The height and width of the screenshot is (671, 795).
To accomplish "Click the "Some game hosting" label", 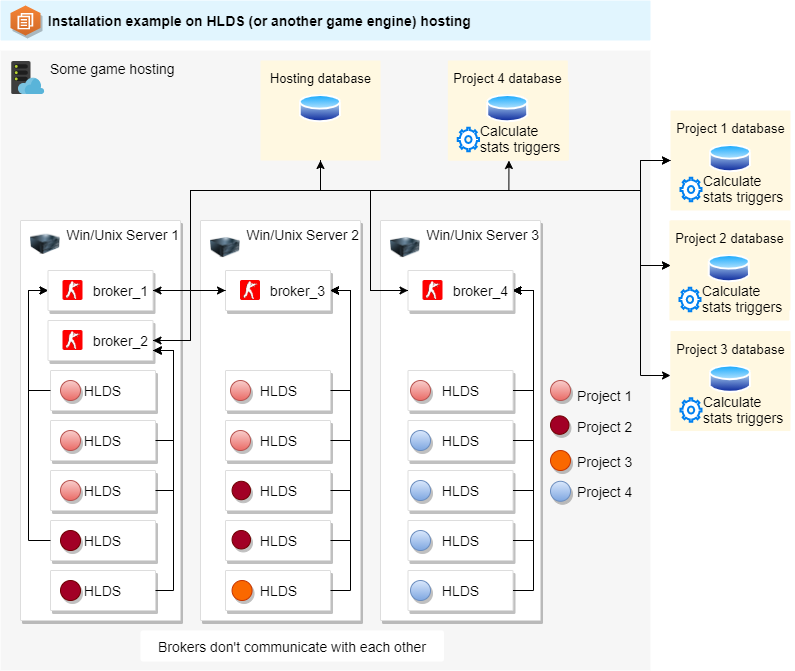I will [112, 69].
